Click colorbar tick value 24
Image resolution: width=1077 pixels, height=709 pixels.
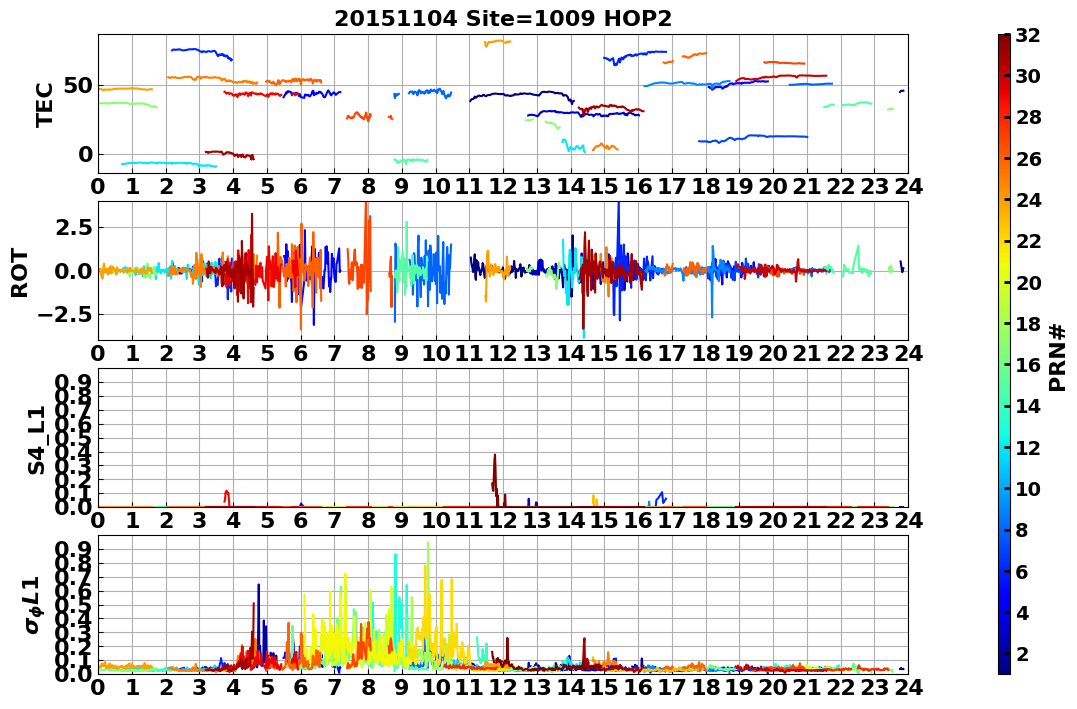(1028, 200)
